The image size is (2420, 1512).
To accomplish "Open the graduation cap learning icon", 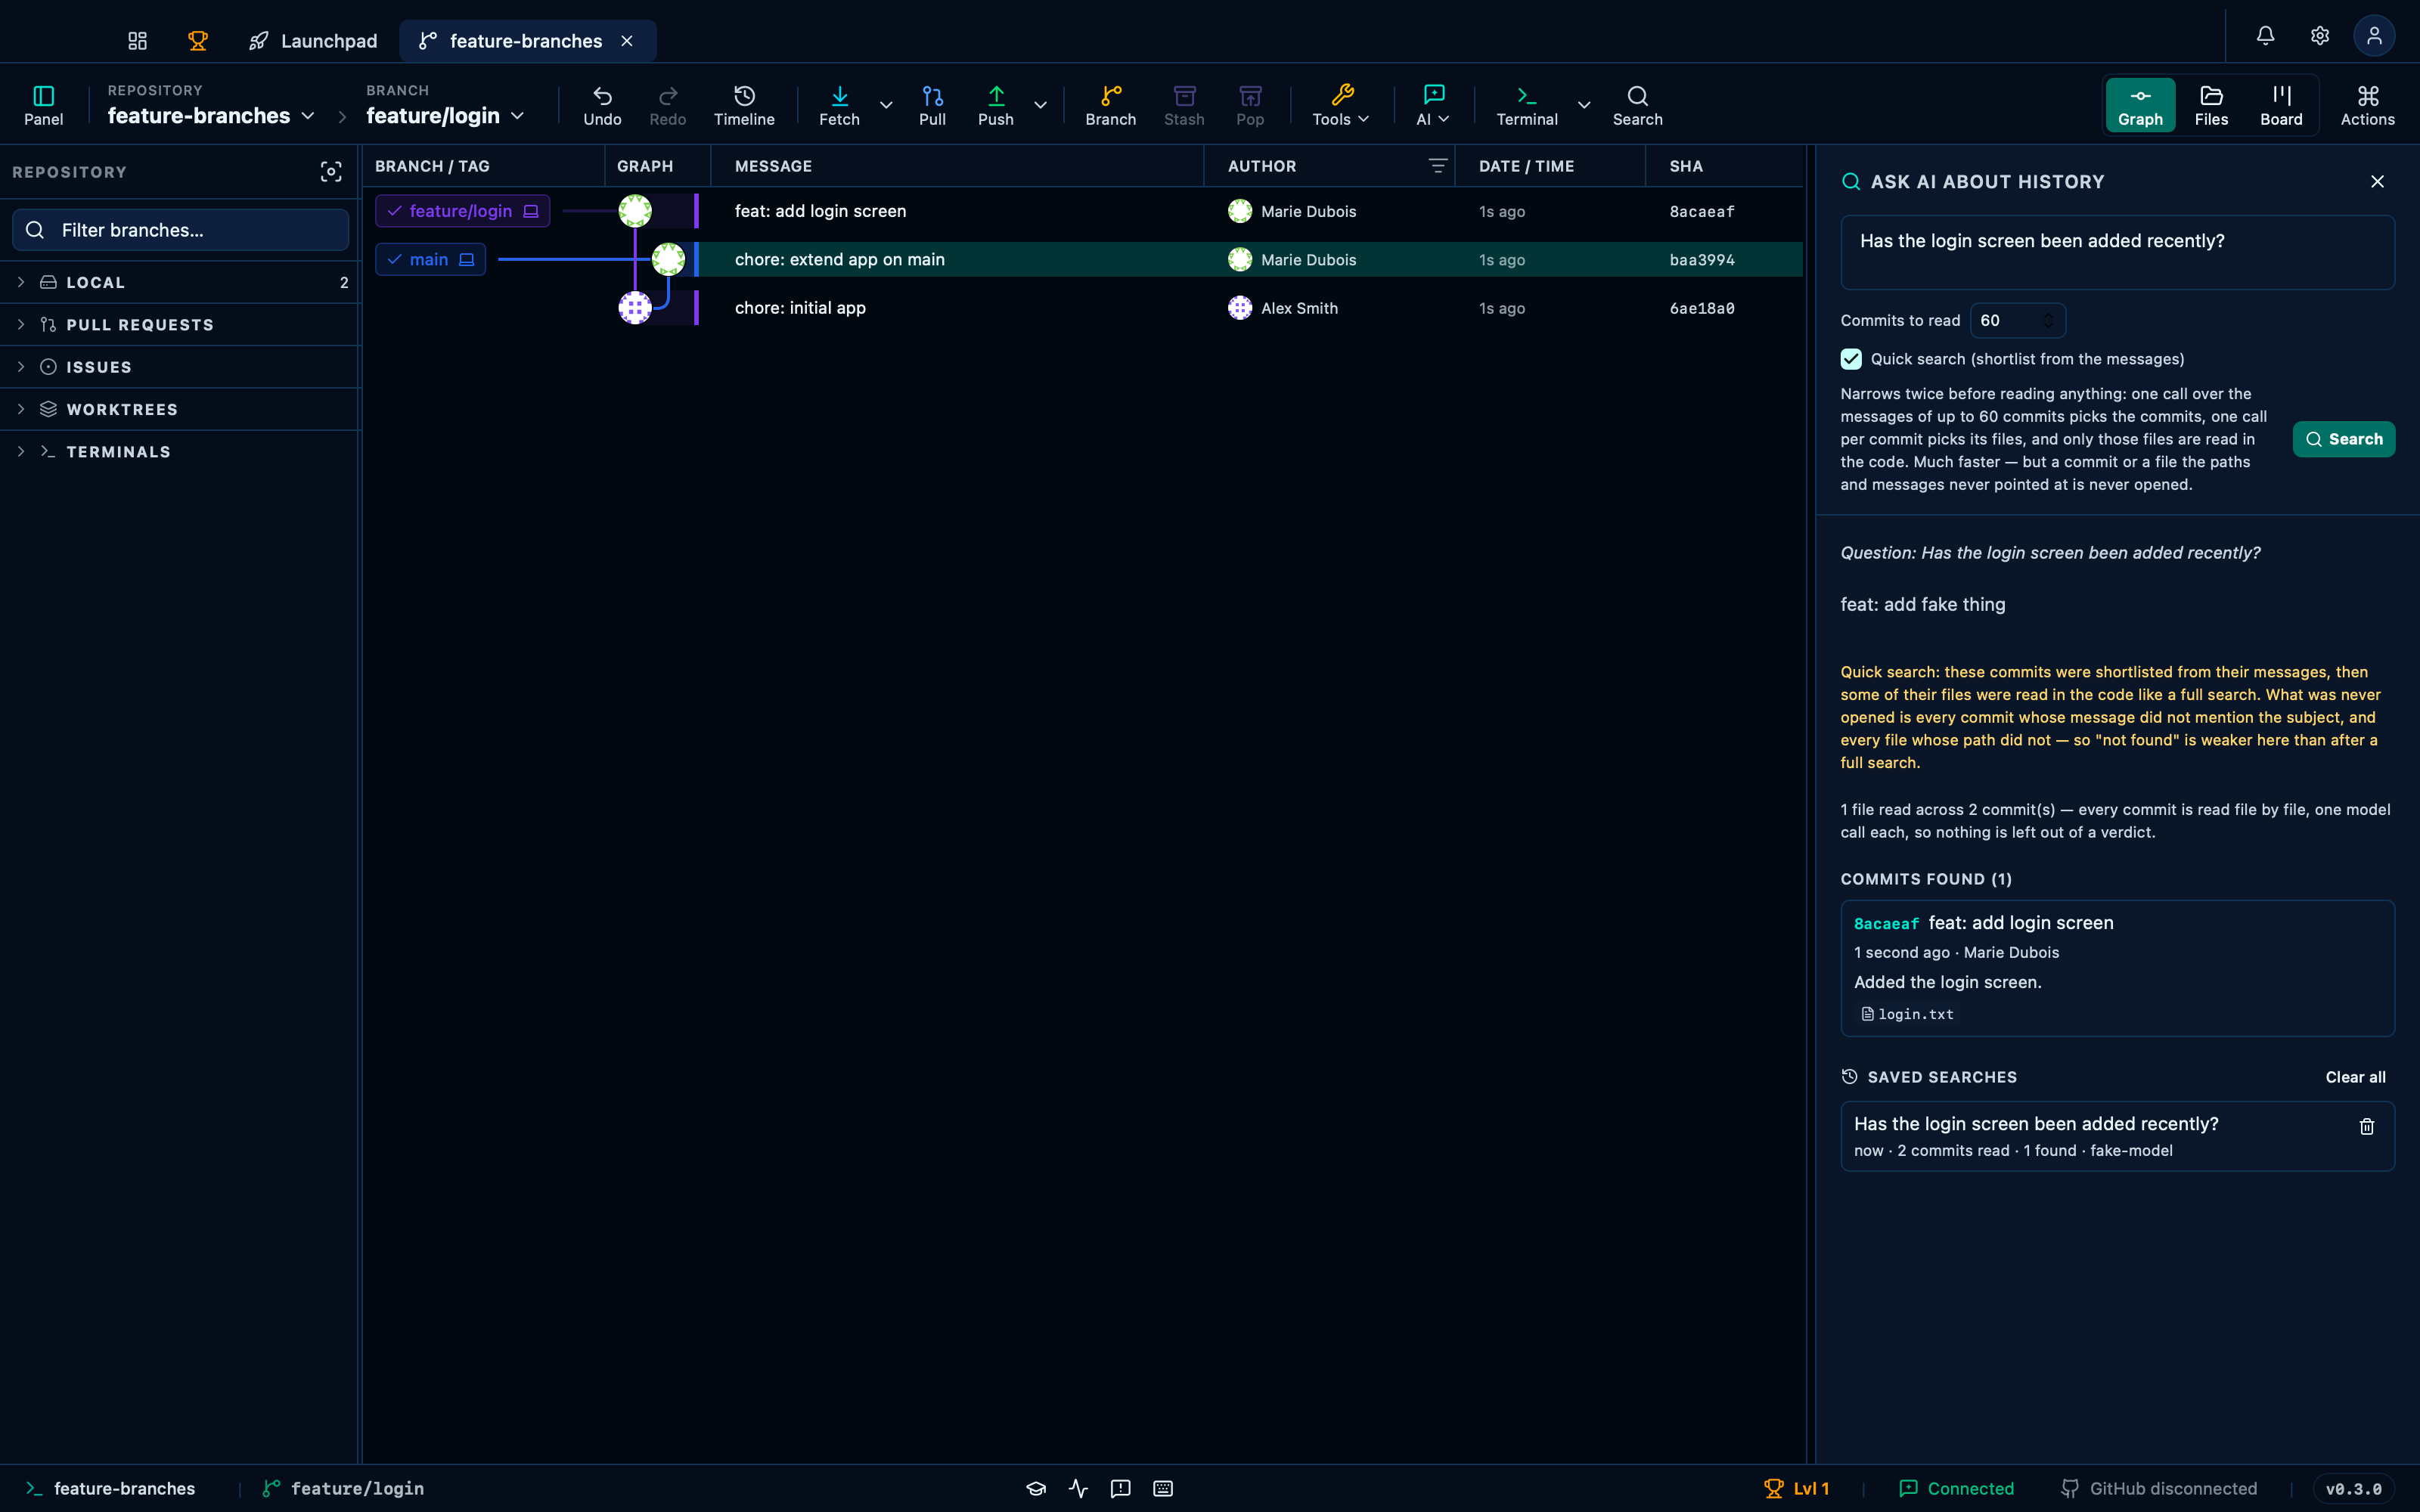I will (1036, 1489).
